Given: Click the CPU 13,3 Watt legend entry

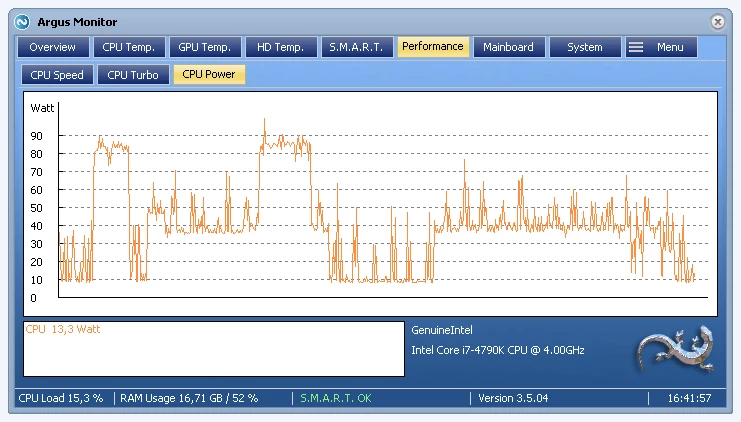Looking at the screenshot, I should click(63, 329).
